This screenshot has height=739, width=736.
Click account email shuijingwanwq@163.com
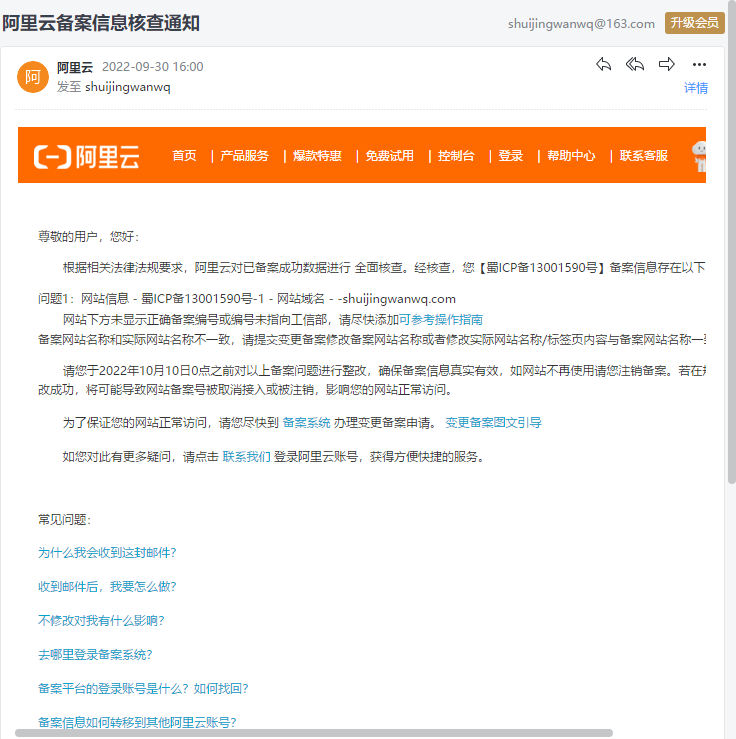[581, 24]
